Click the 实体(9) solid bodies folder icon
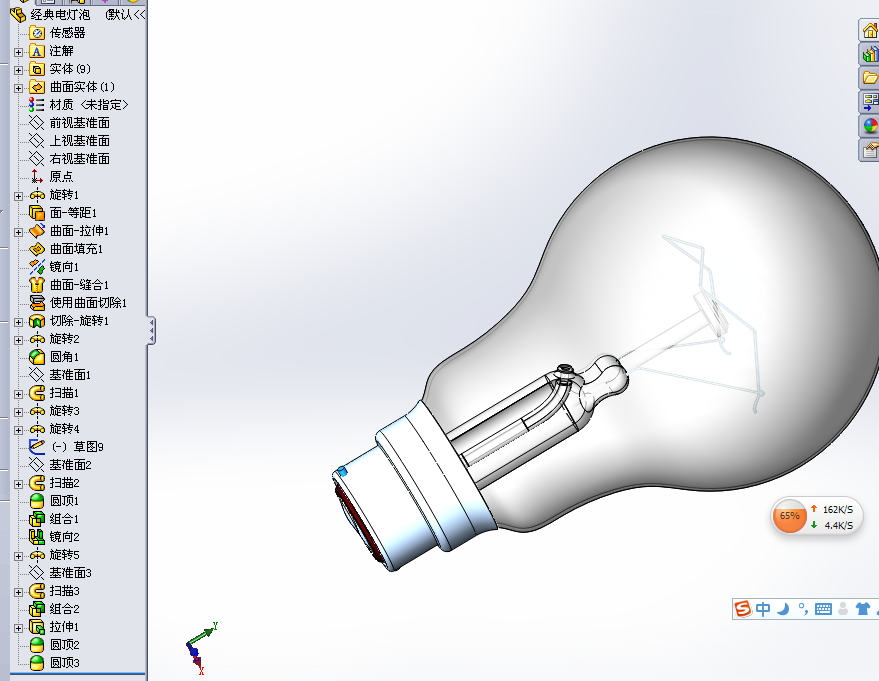This screenshot has height=681, width=879. (37, 69)
